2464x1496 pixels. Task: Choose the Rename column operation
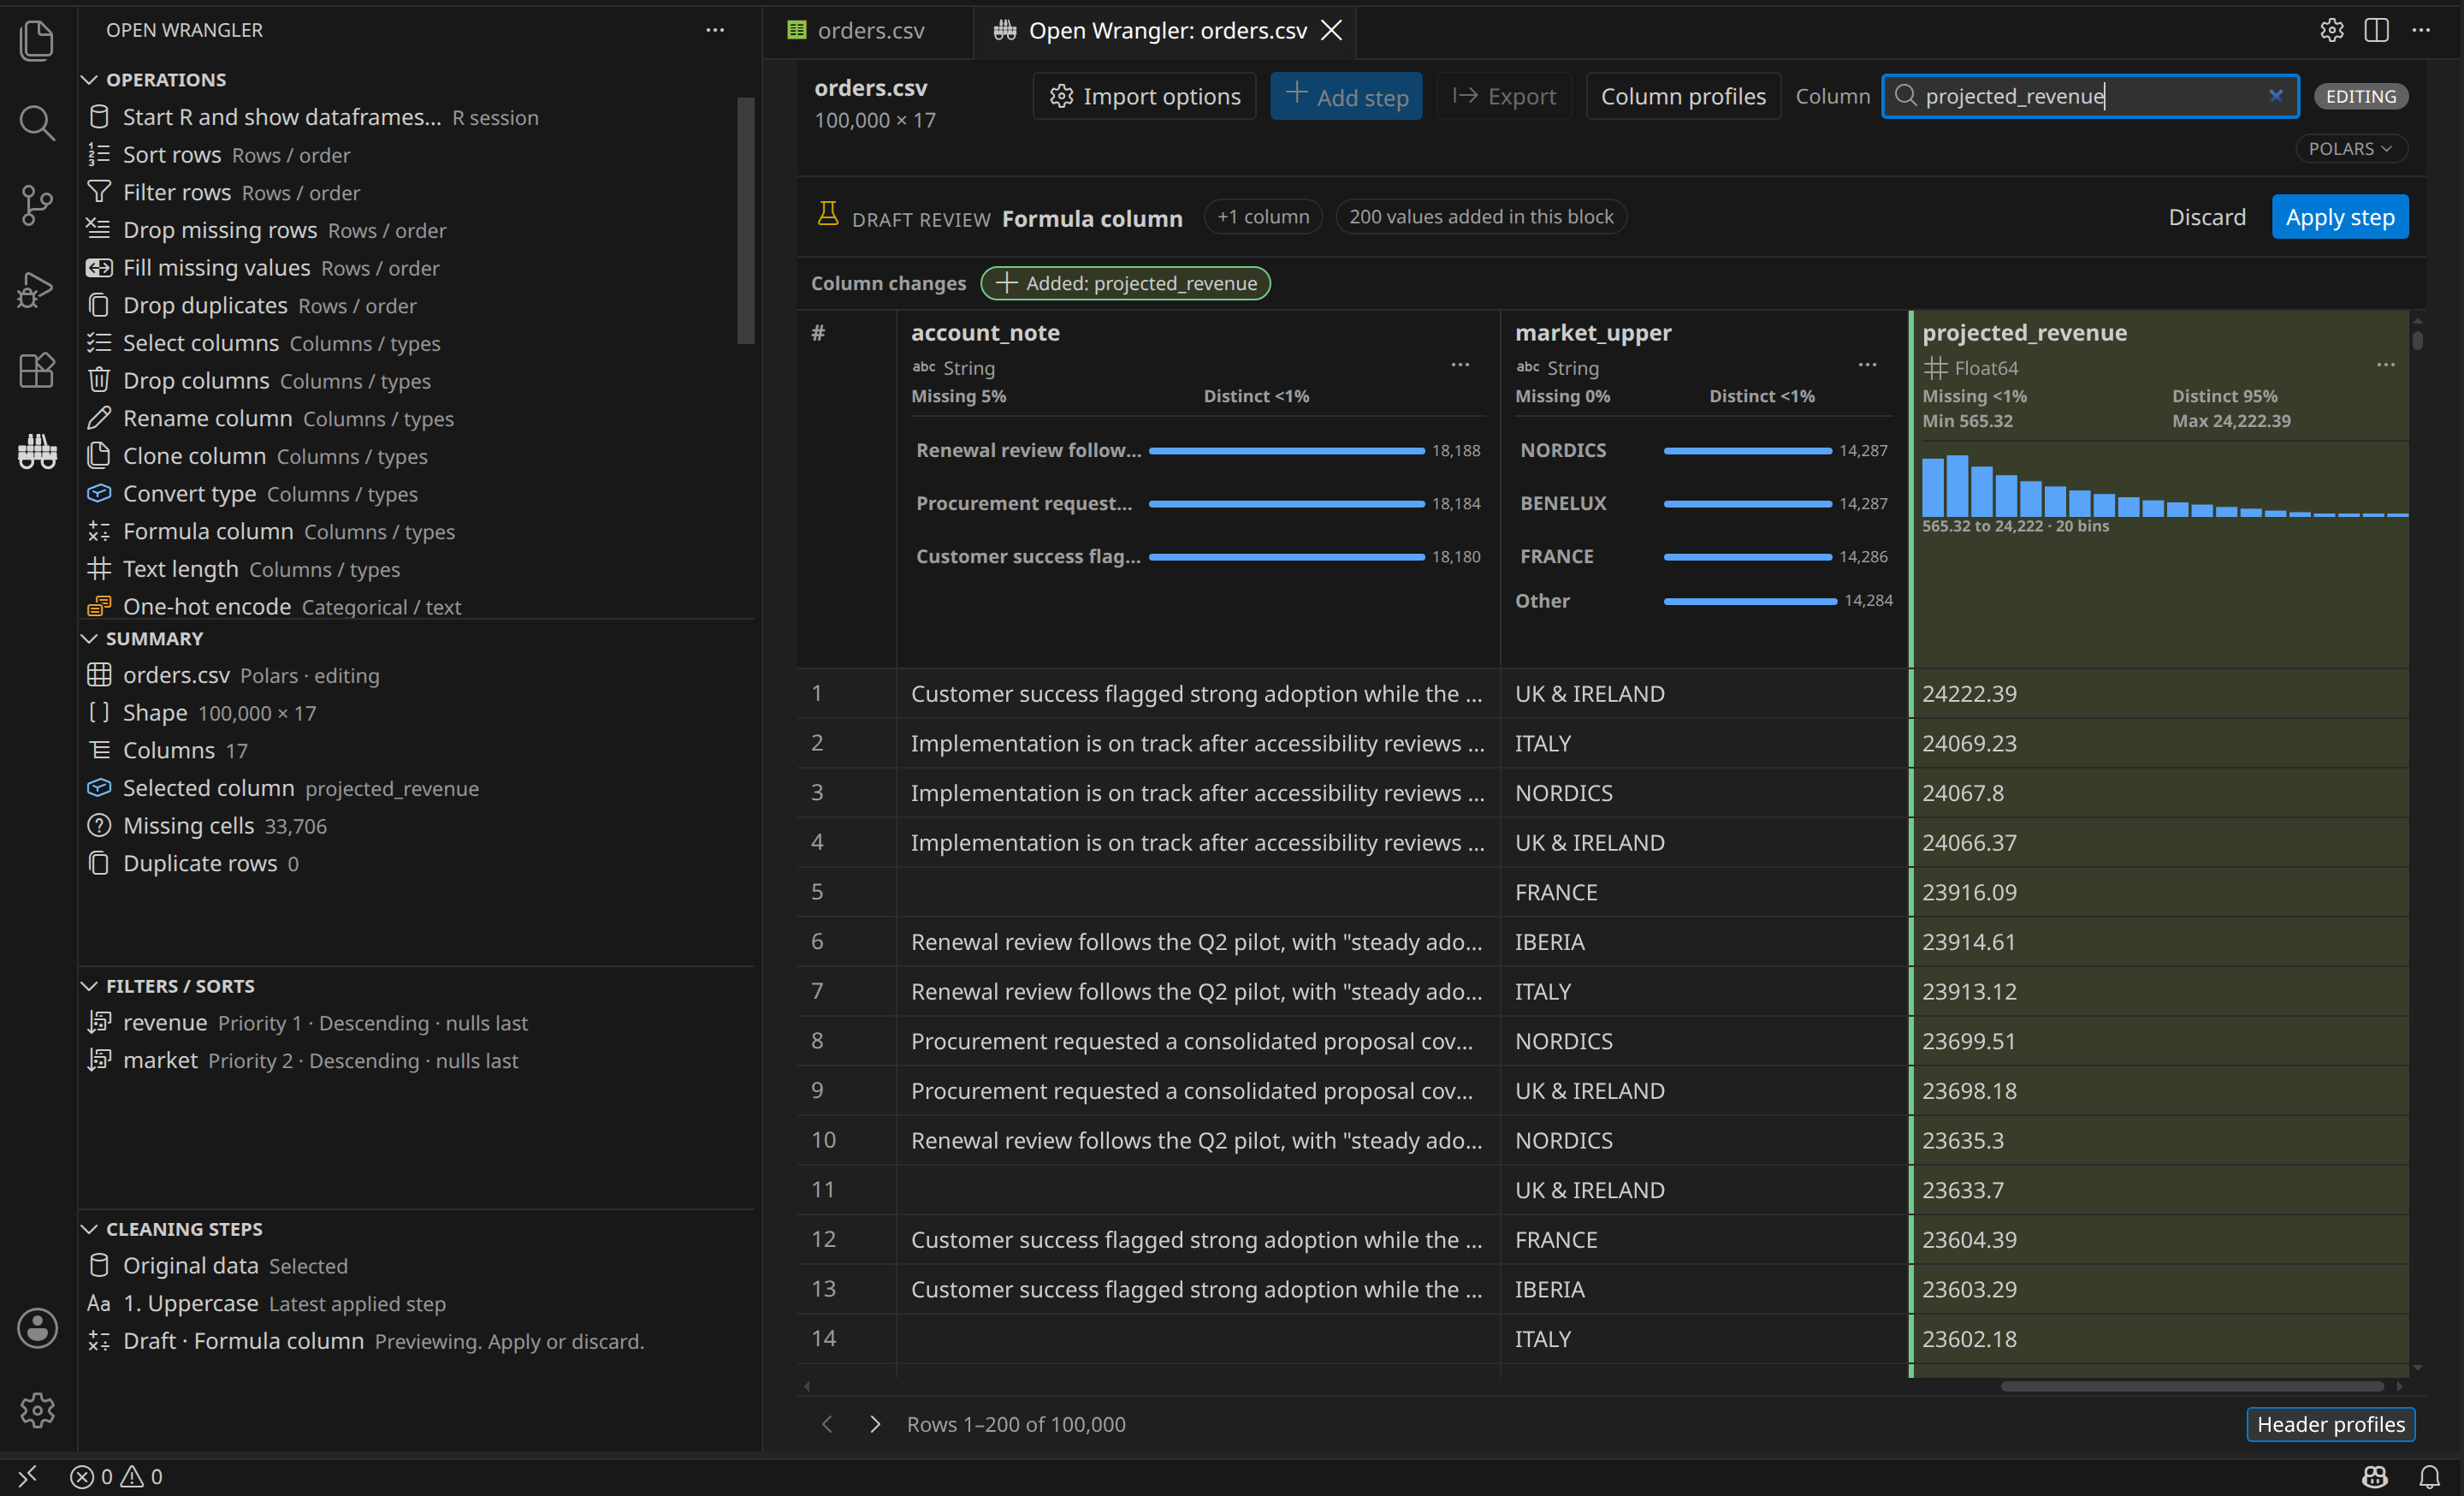click(415, 418)
